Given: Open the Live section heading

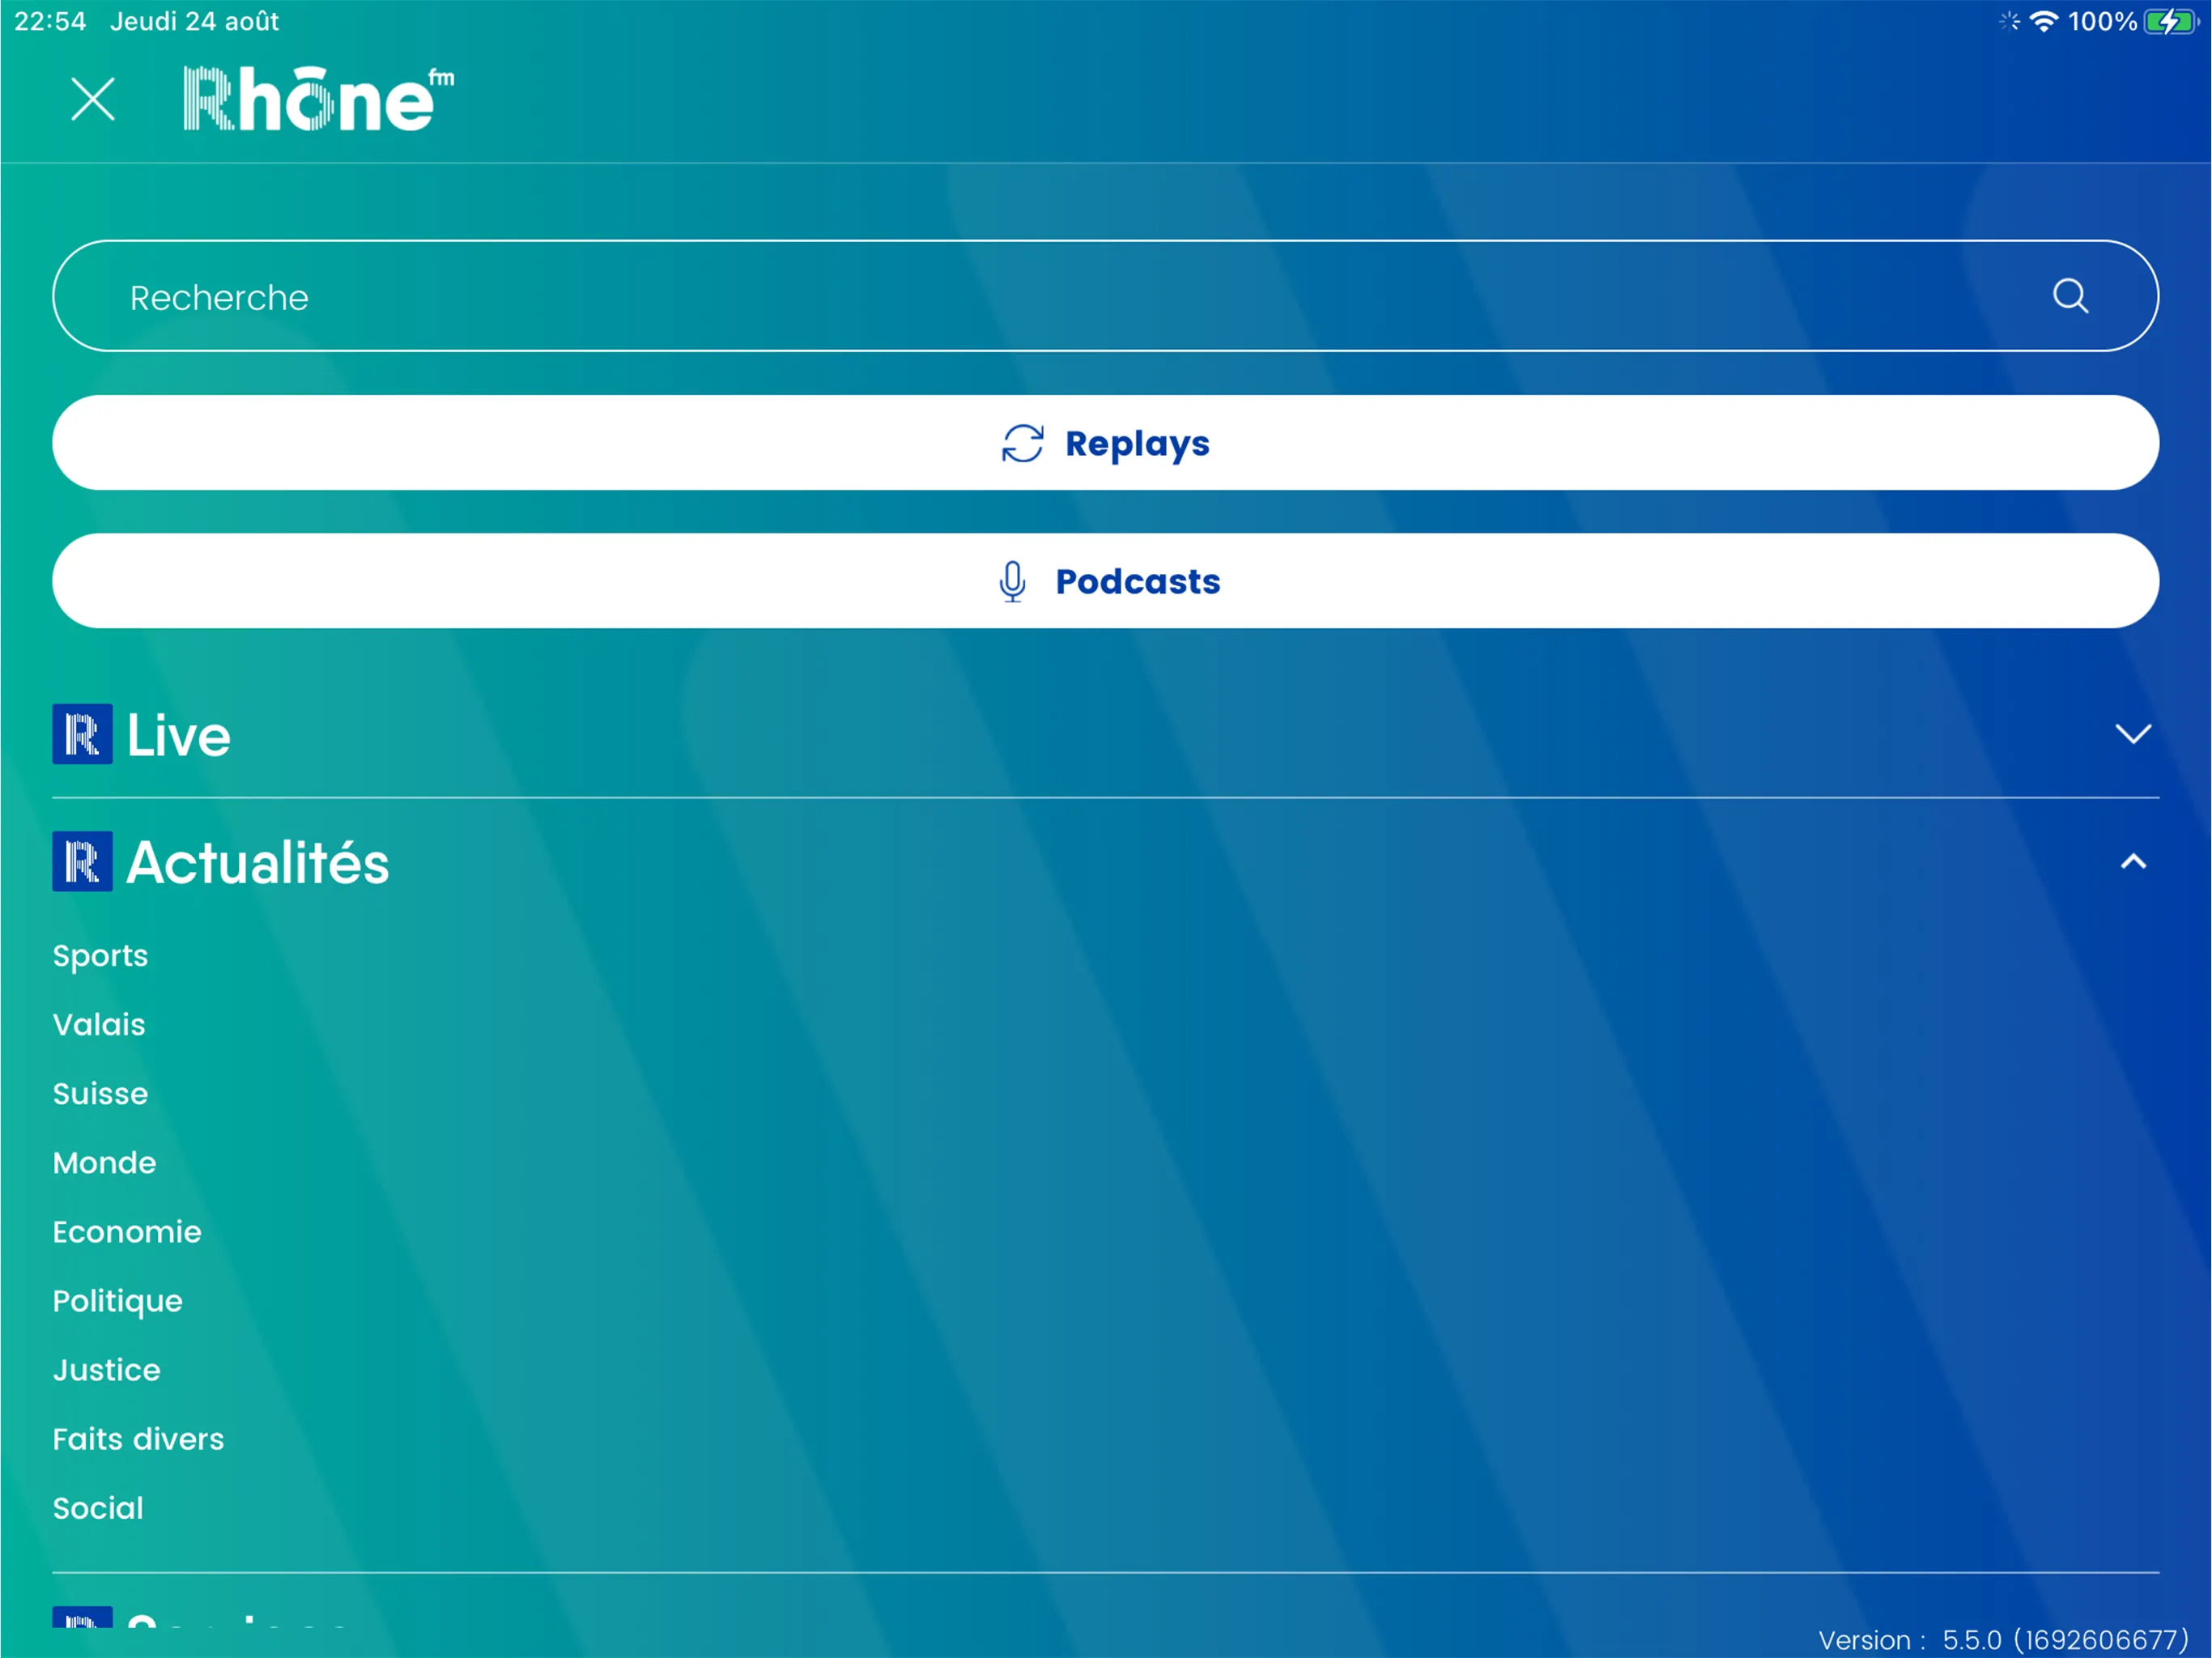Looking at the screenshot, I should 178,735.
